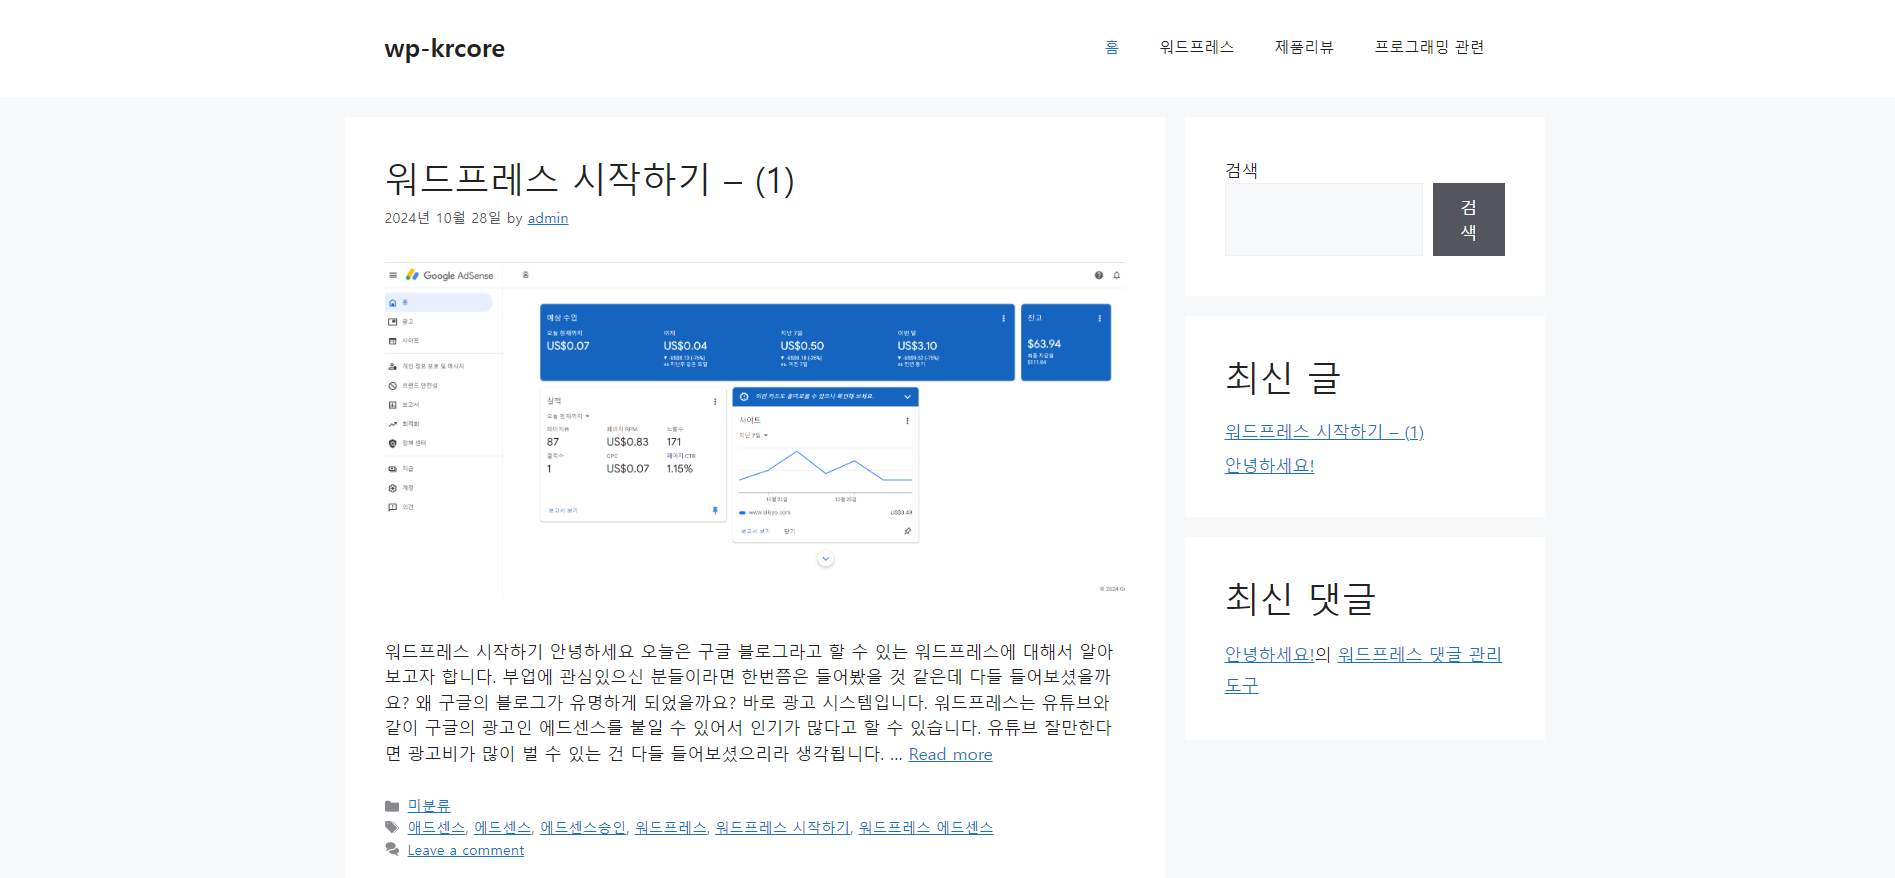This screenshot has width=1895, height=878.
Task: Open the post title 워드프레스 시작하기 – (1)
Action: (x=589, y=180)
